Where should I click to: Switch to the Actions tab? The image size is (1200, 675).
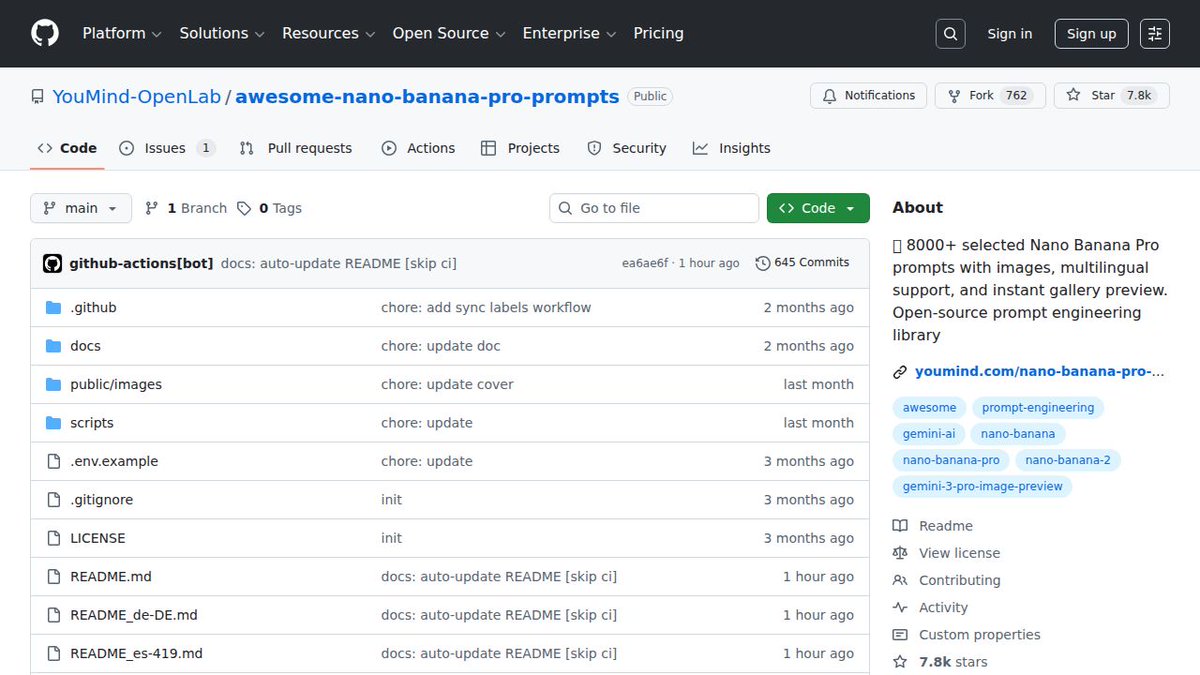(x=418, y=148)
